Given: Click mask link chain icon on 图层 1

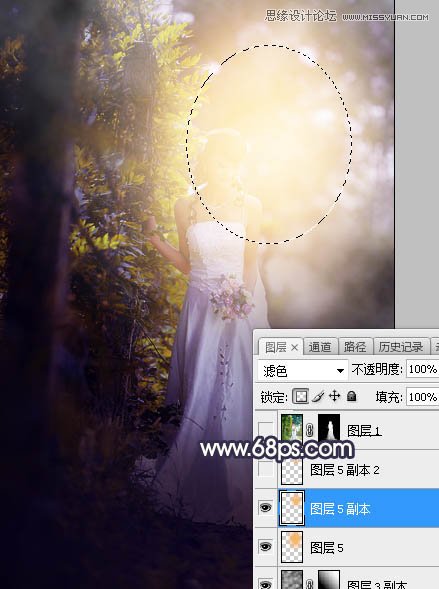Looking at the screenshot, I should pos(309,429).
